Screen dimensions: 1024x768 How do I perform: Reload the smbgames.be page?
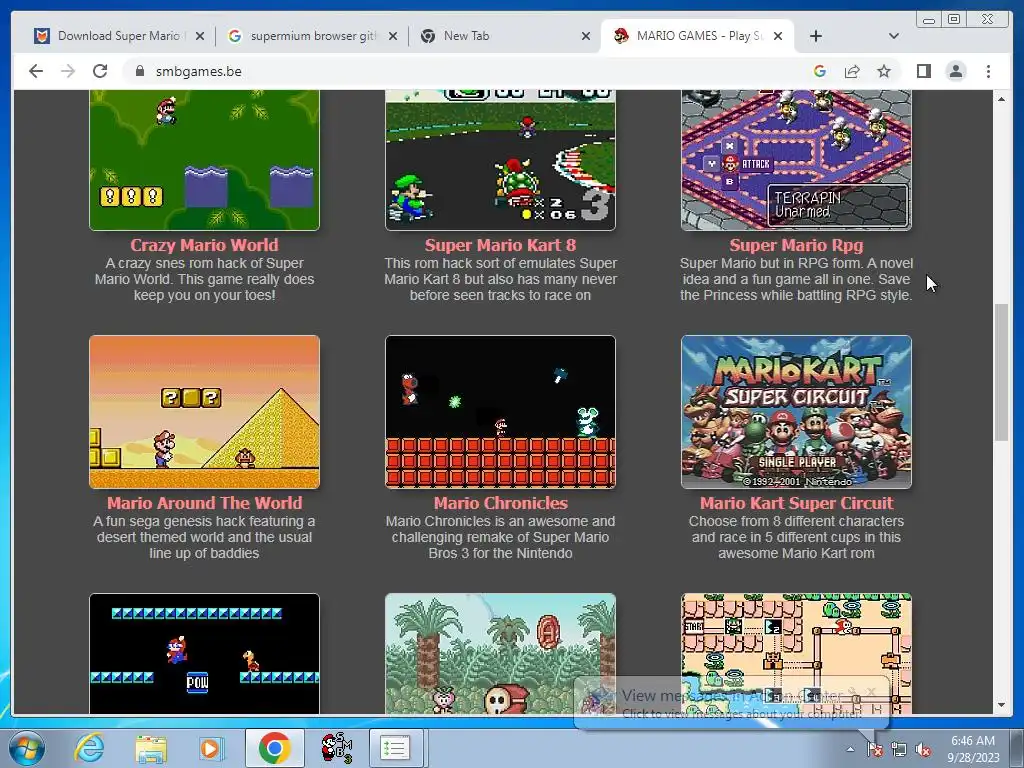point(100,71)
